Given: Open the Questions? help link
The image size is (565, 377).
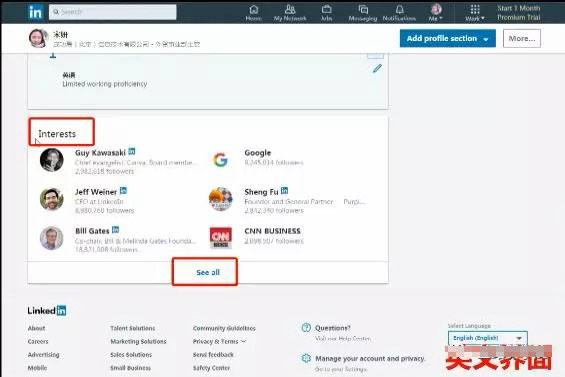Looking at the screenshot, I should click(x=333, y=328).
